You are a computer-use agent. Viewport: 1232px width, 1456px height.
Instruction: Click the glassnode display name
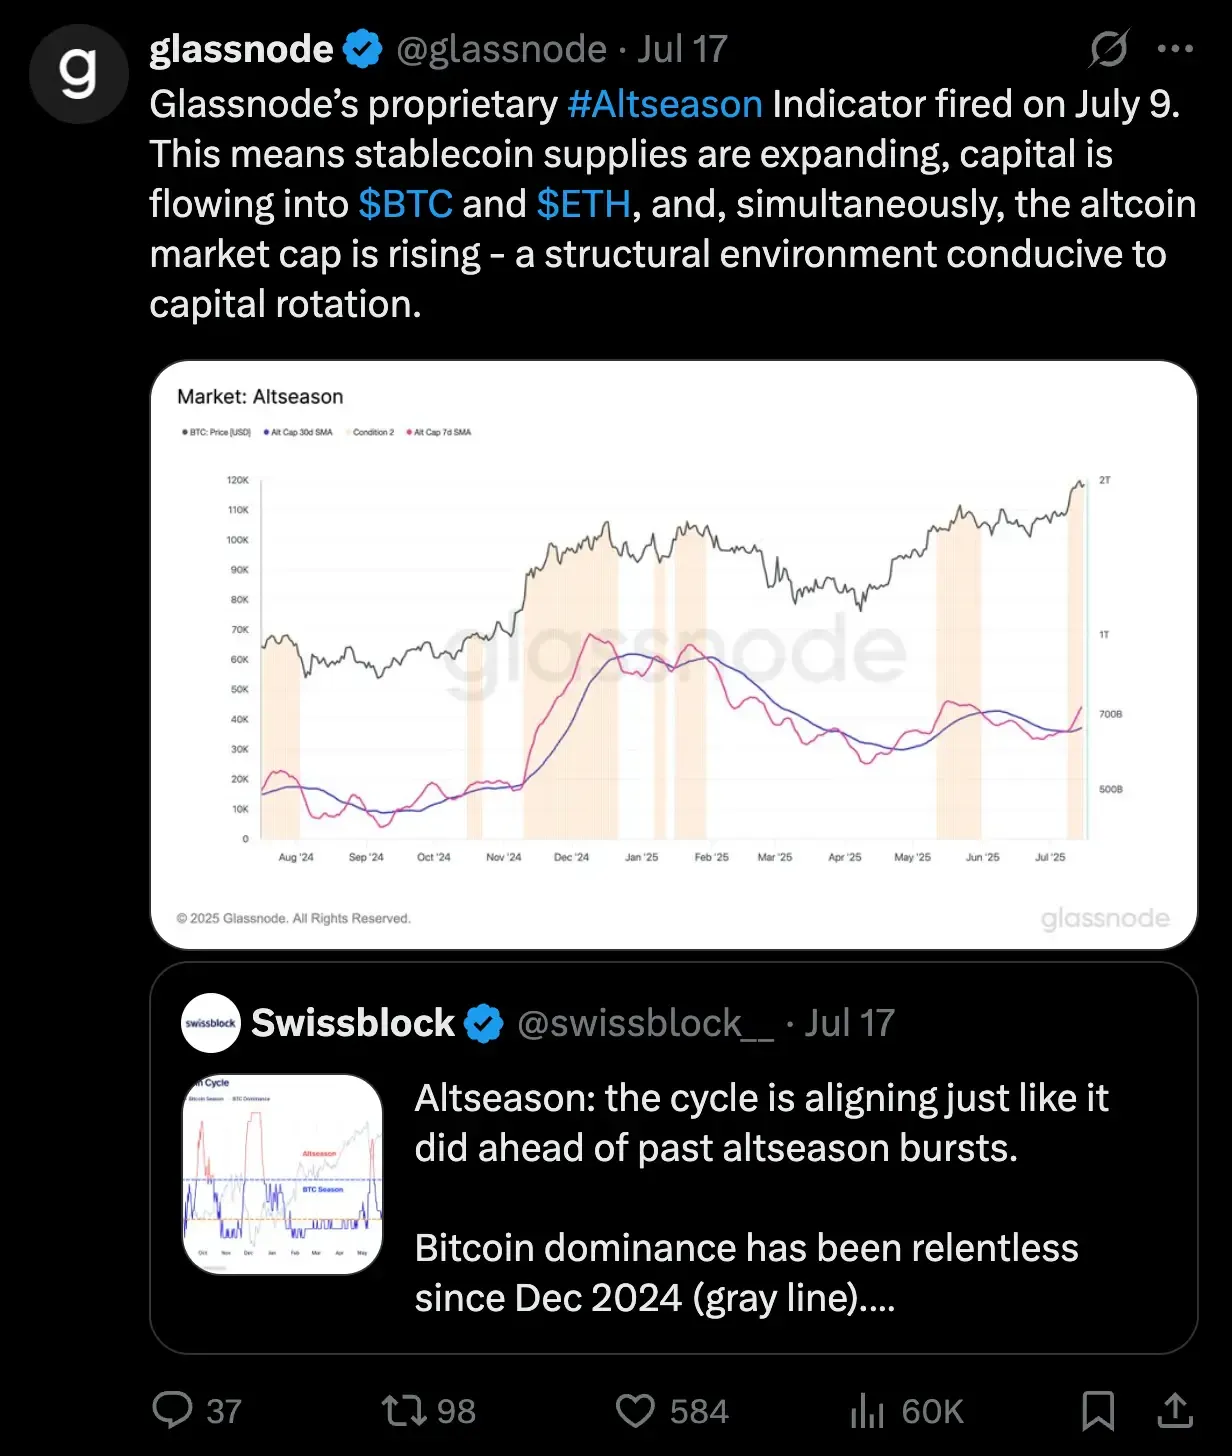coord(241,49)
